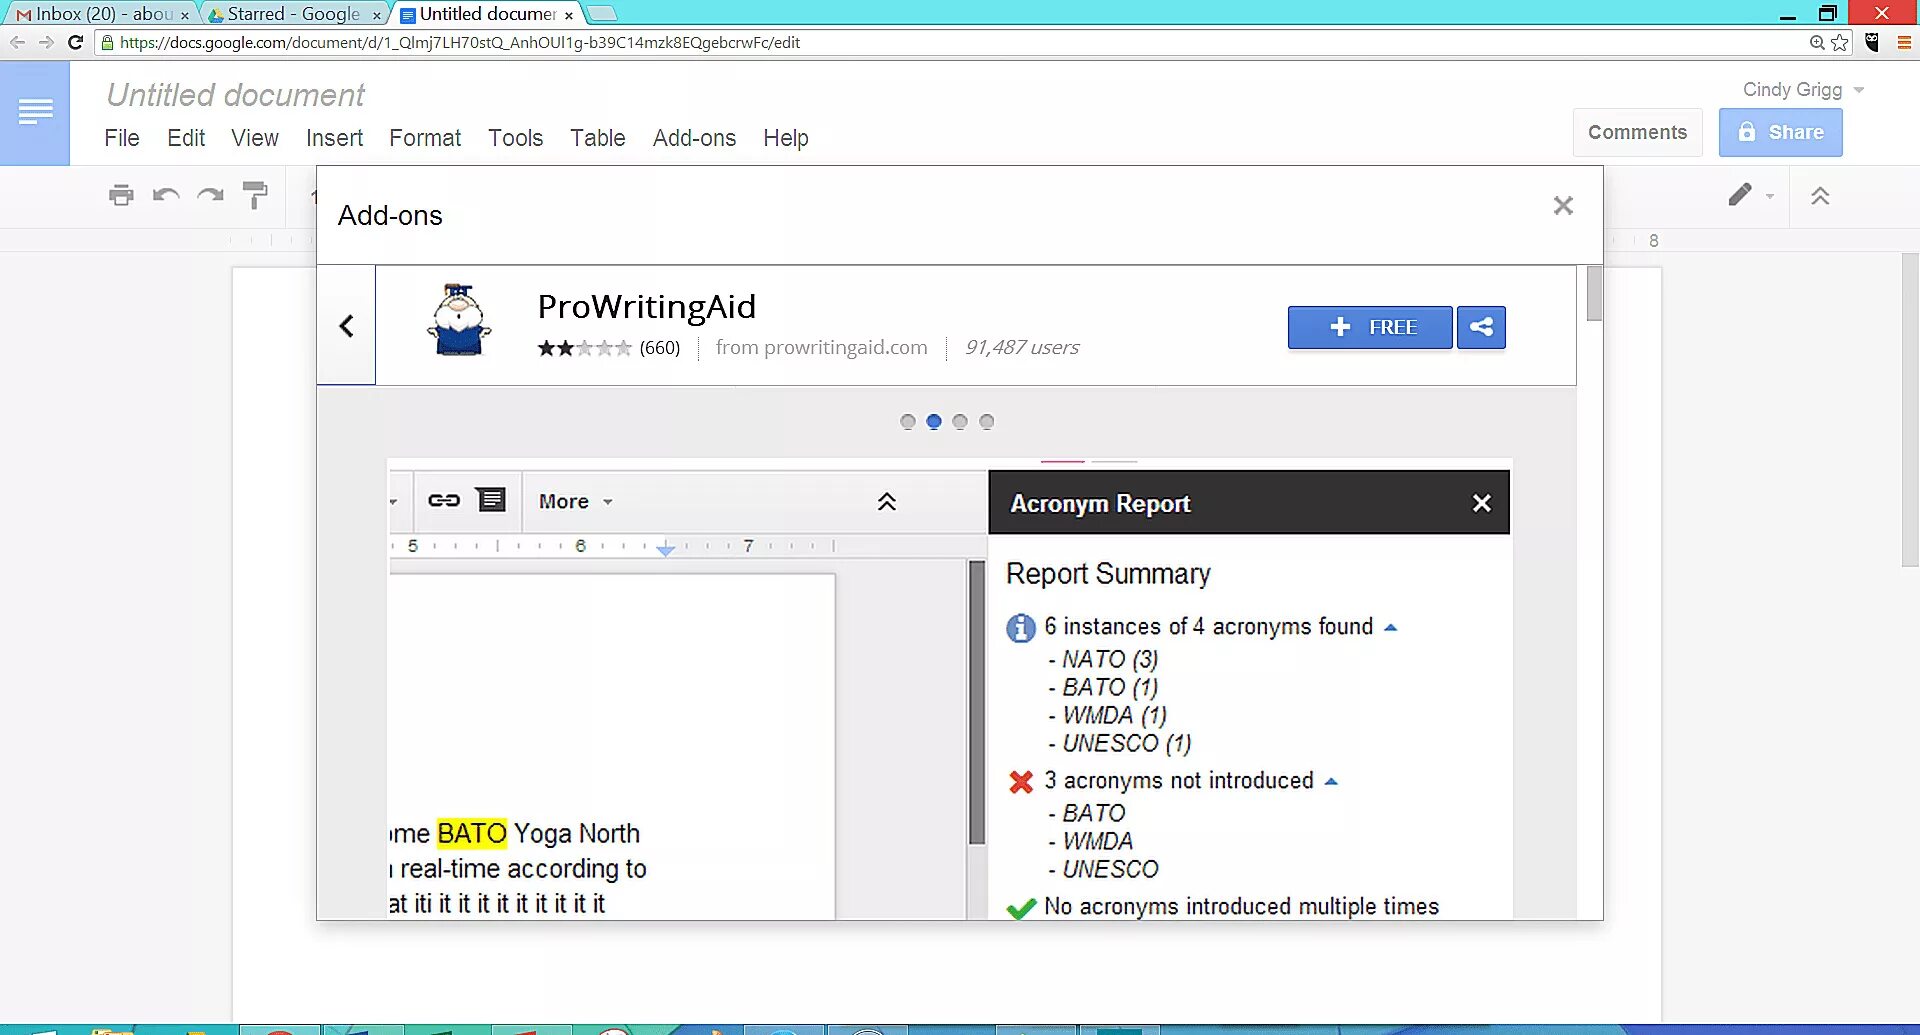
Task: Click the blue Share button
Action: (1780, 132)
